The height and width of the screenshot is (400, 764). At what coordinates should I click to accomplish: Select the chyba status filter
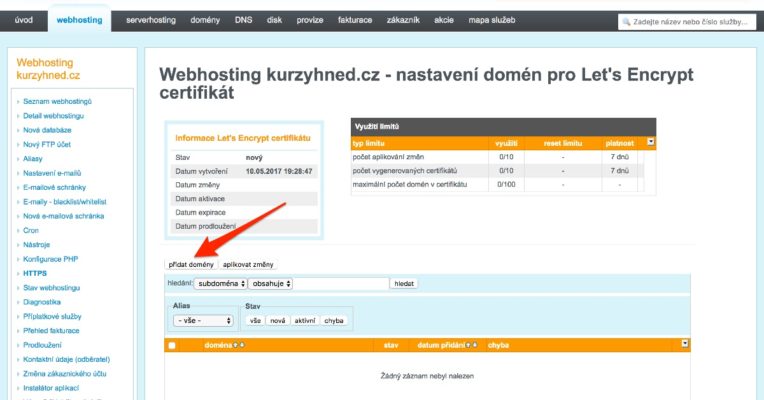click(x=334, y=321)
